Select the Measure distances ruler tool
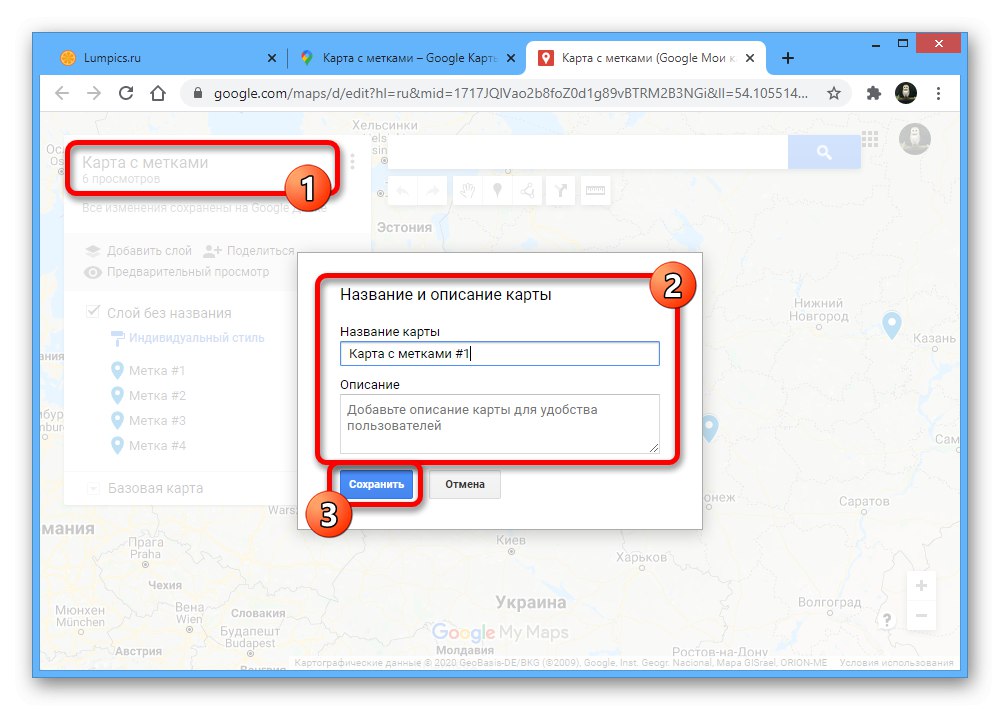 click(596, 190)
